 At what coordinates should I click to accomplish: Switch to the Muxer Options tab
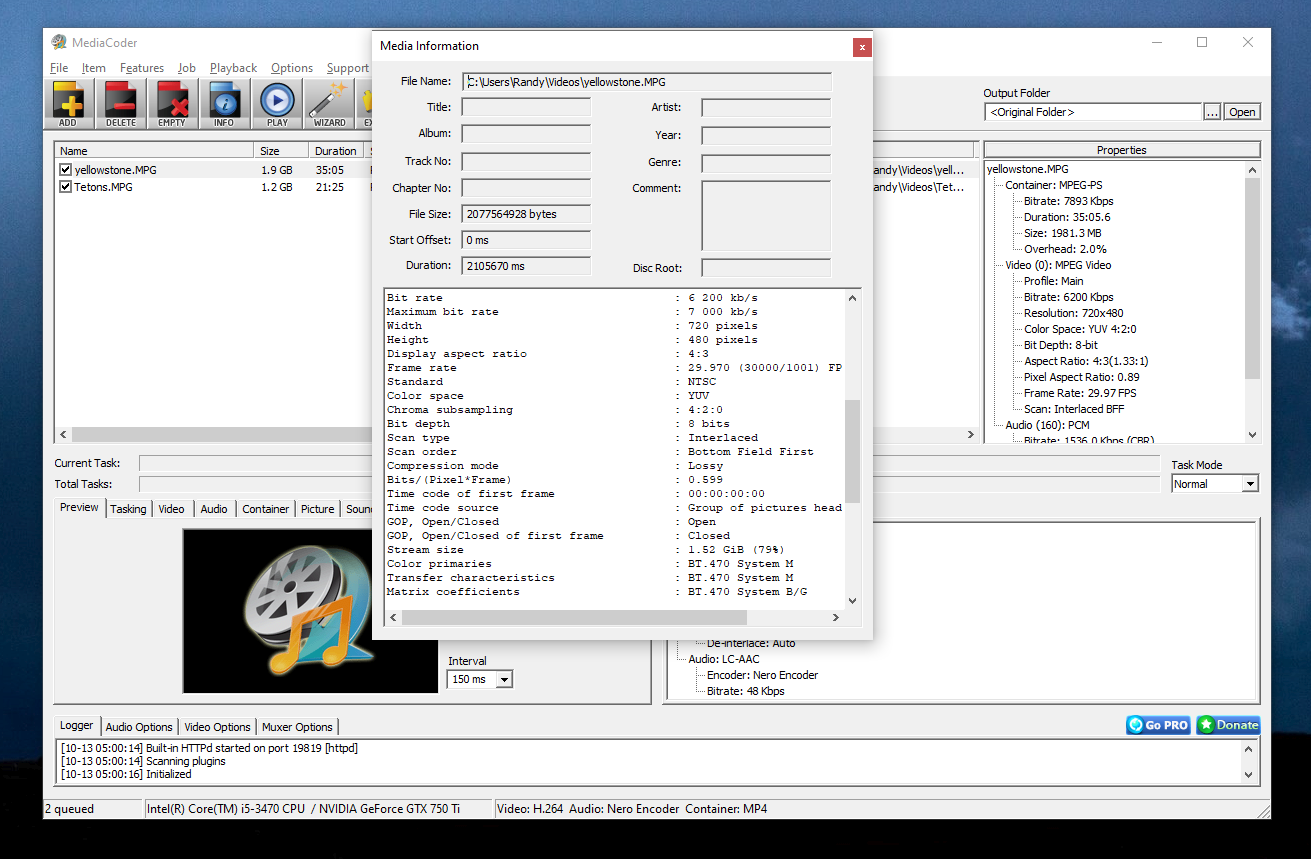(x=299, y=727)
